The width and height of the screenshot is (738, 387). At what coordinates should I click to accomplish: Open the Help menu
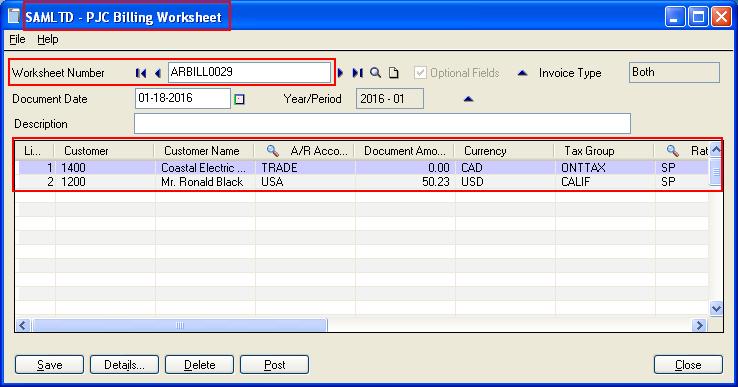coord(48,40)
